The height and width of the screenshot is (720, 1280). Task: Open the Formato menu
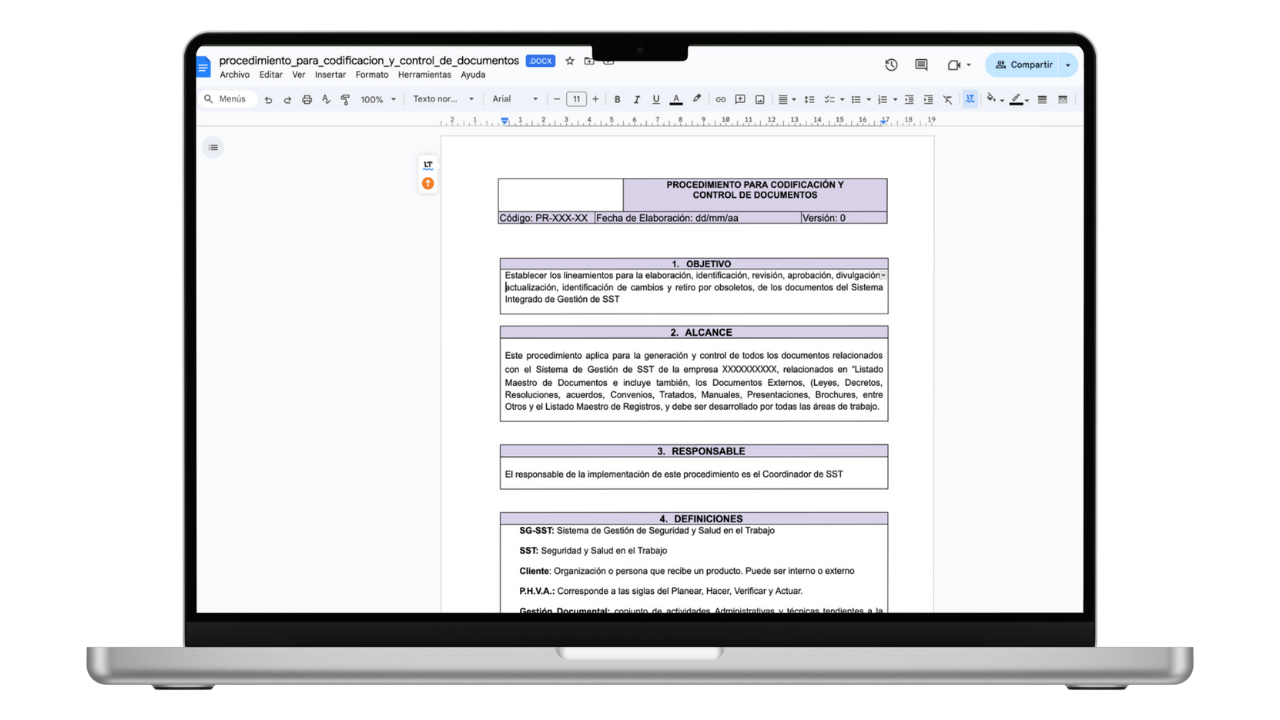tap(372, 74)
